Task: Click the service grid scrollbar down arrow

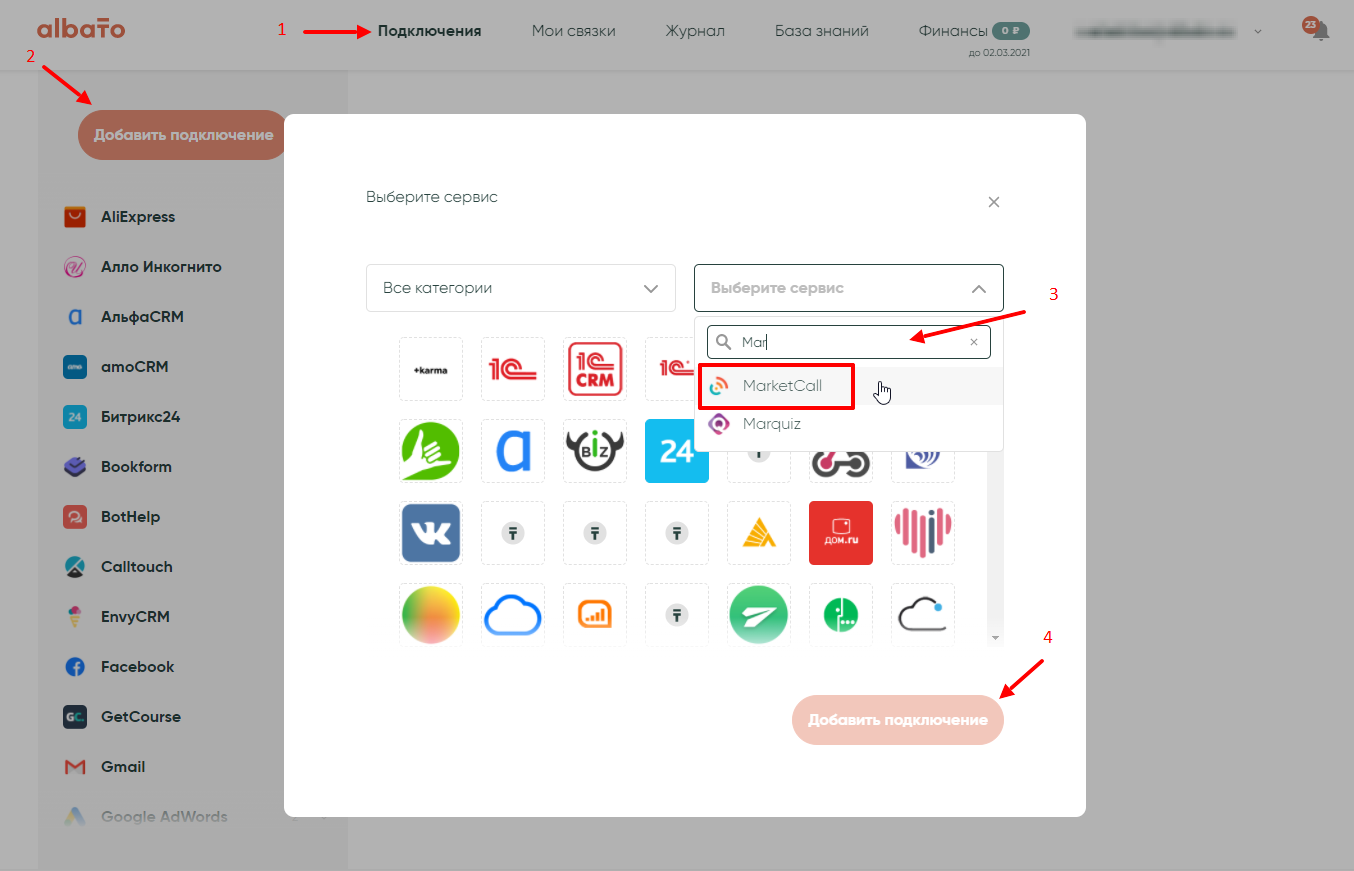Action: click(995, 637)
